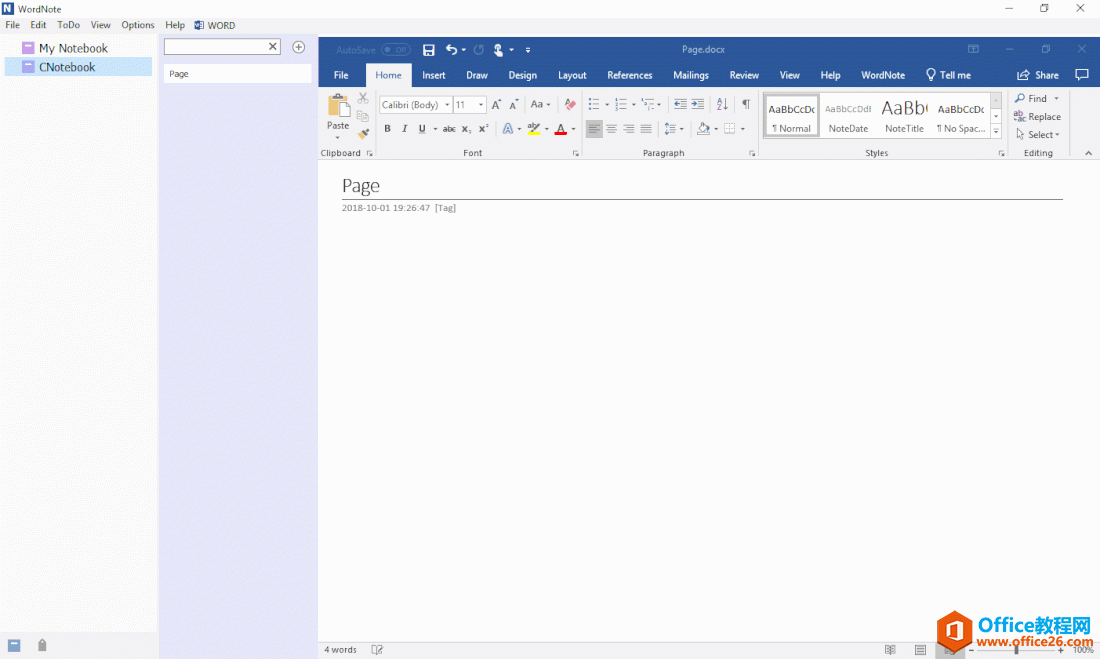Image resolution: width=1100 pixels, height=659 pixels.
Task: Toggle bold formatting in the Font group
Action: 388,128
